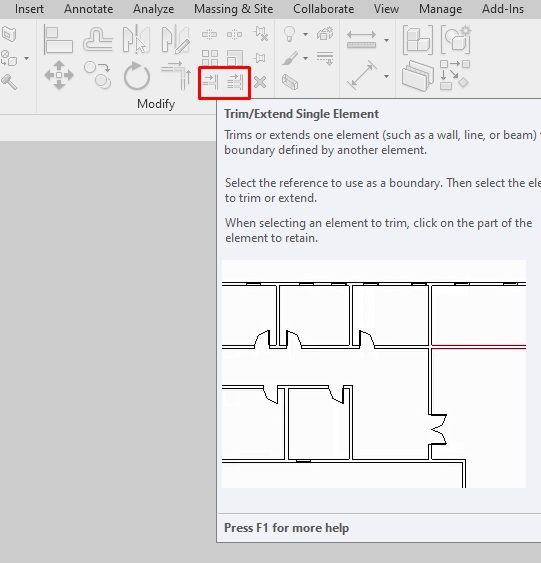
Task: Expand the Override Graphics paintbrush dropdown
Action: click(305, 58)
